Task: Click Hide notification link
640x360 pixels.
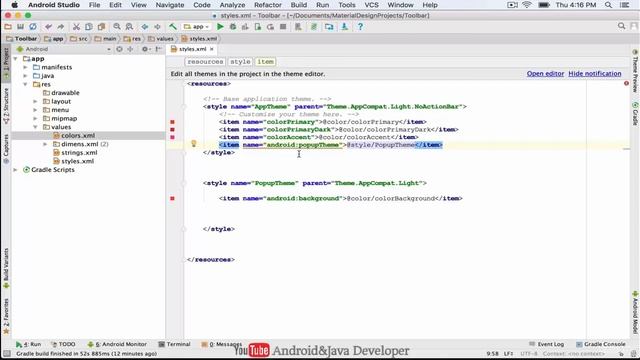Action: pyautogui.click(x=595, y=74)
